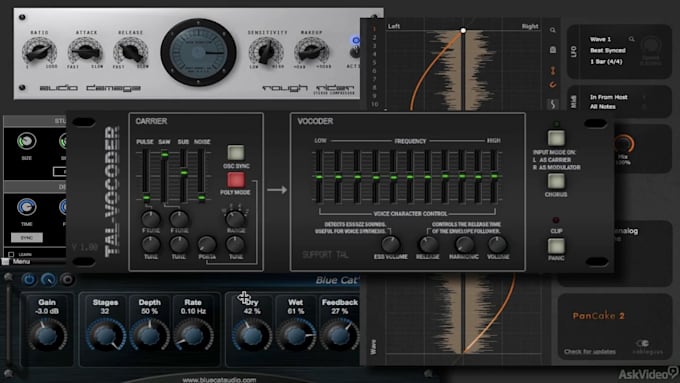This screenshot has height=383, width=680.
Task: Click the magnifier next to Wave 1
Action: pyautogui.click(x=631, y=39)
